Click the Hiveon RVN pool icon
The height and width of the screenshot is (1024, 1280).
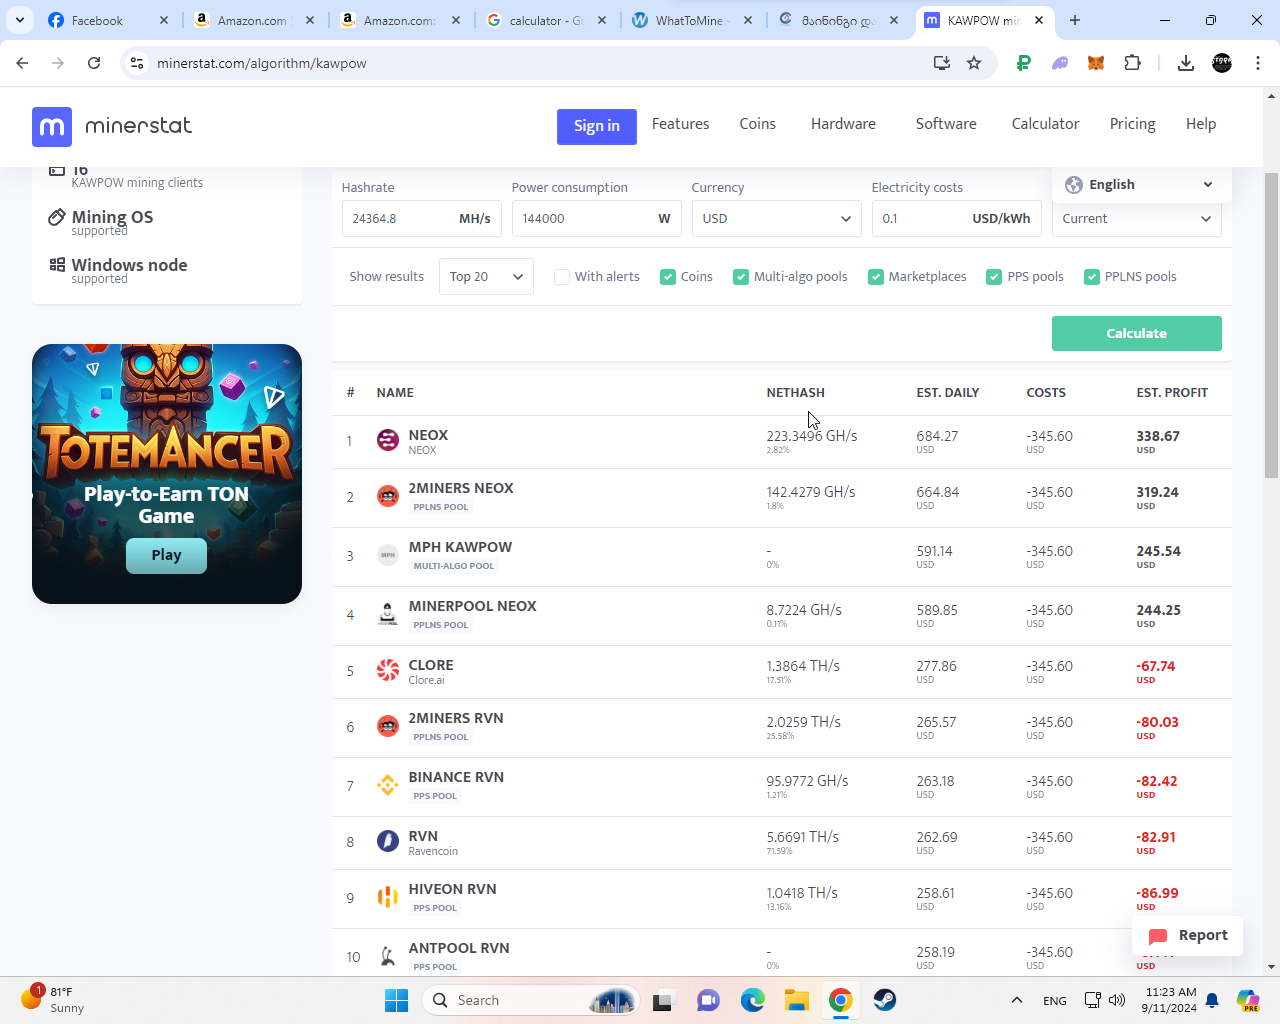pos(388,897)
